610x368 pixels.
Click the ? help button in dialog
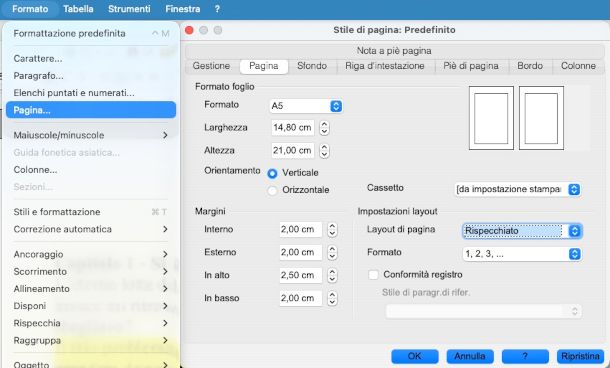tap(525, 356)
